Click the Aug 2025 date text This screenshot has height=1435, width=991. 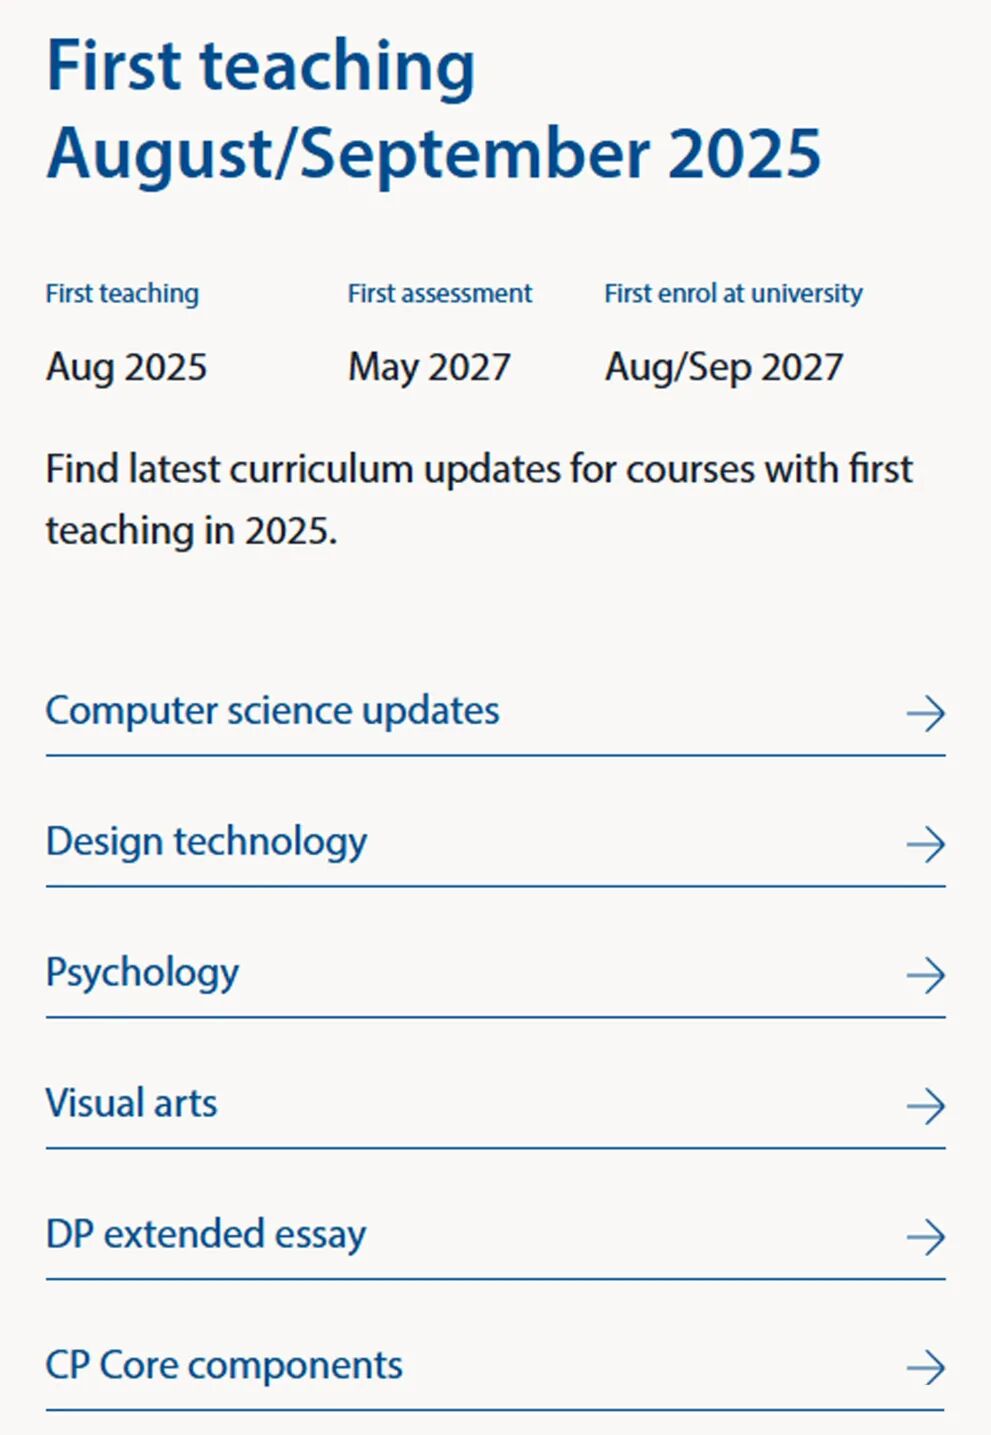126,367
